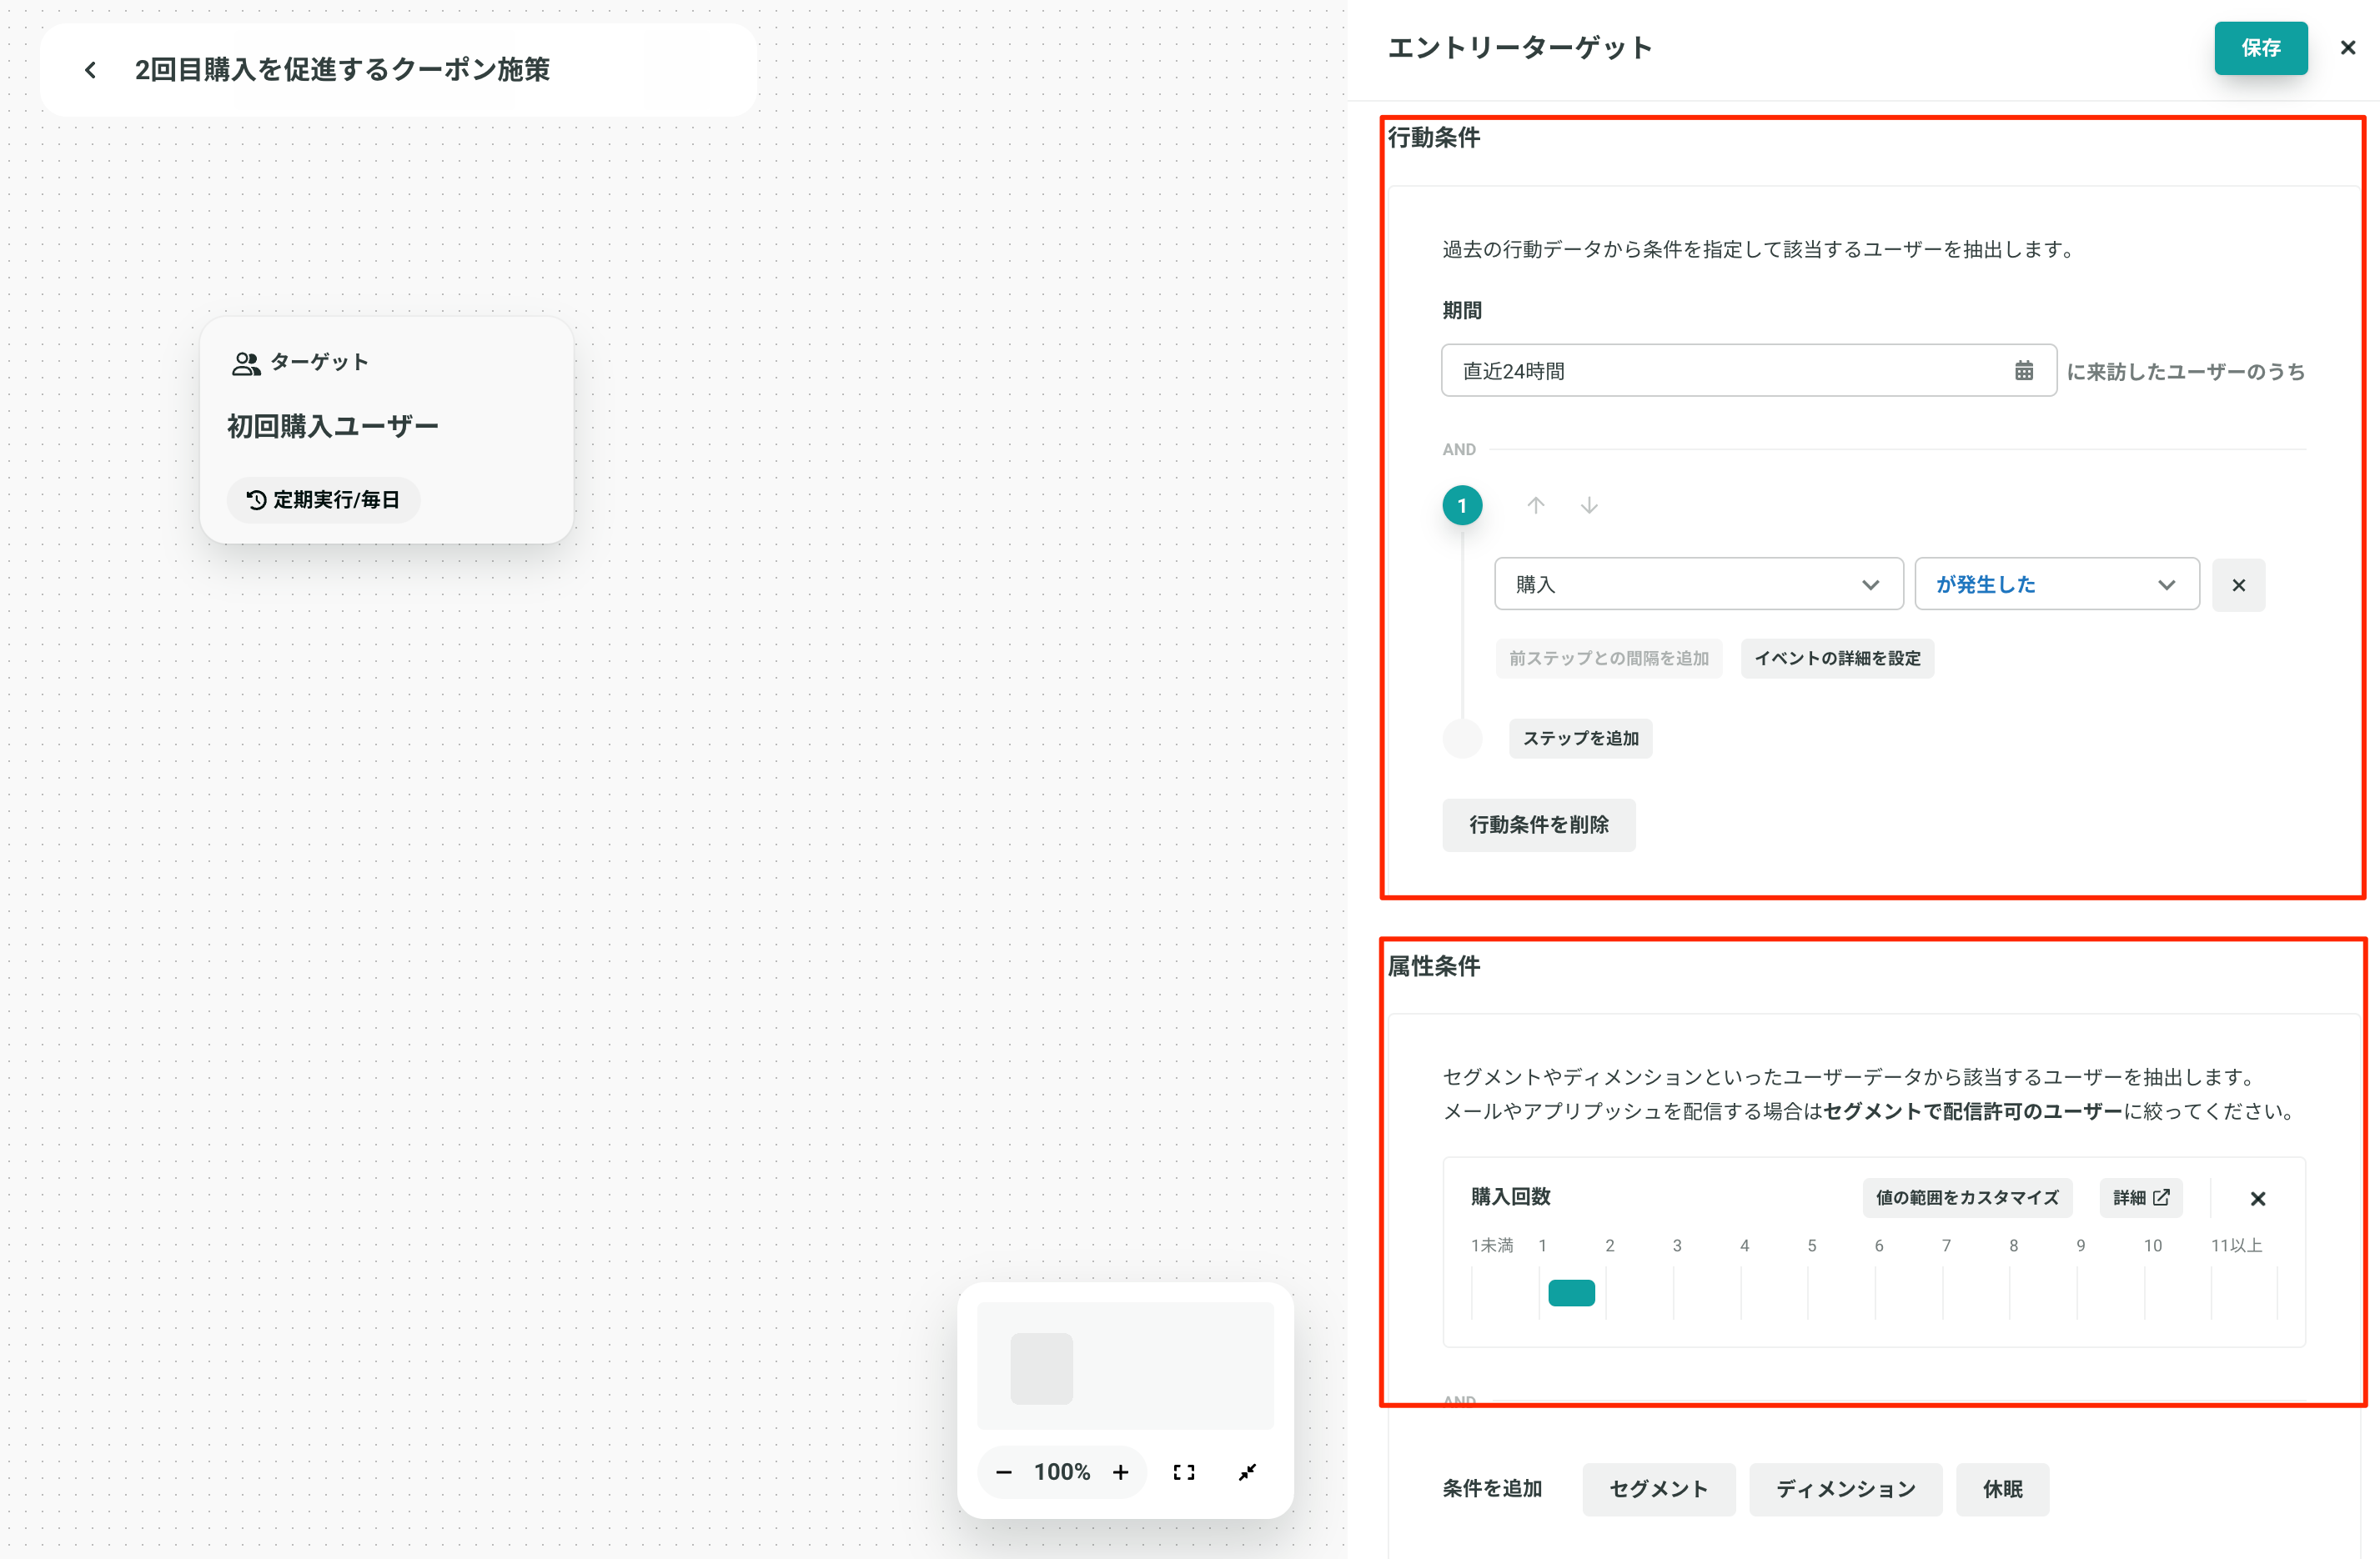Add a セグメント condition
Image resolution: width=2380 pixels, height=1559 pixels.
[1658, 1490]
